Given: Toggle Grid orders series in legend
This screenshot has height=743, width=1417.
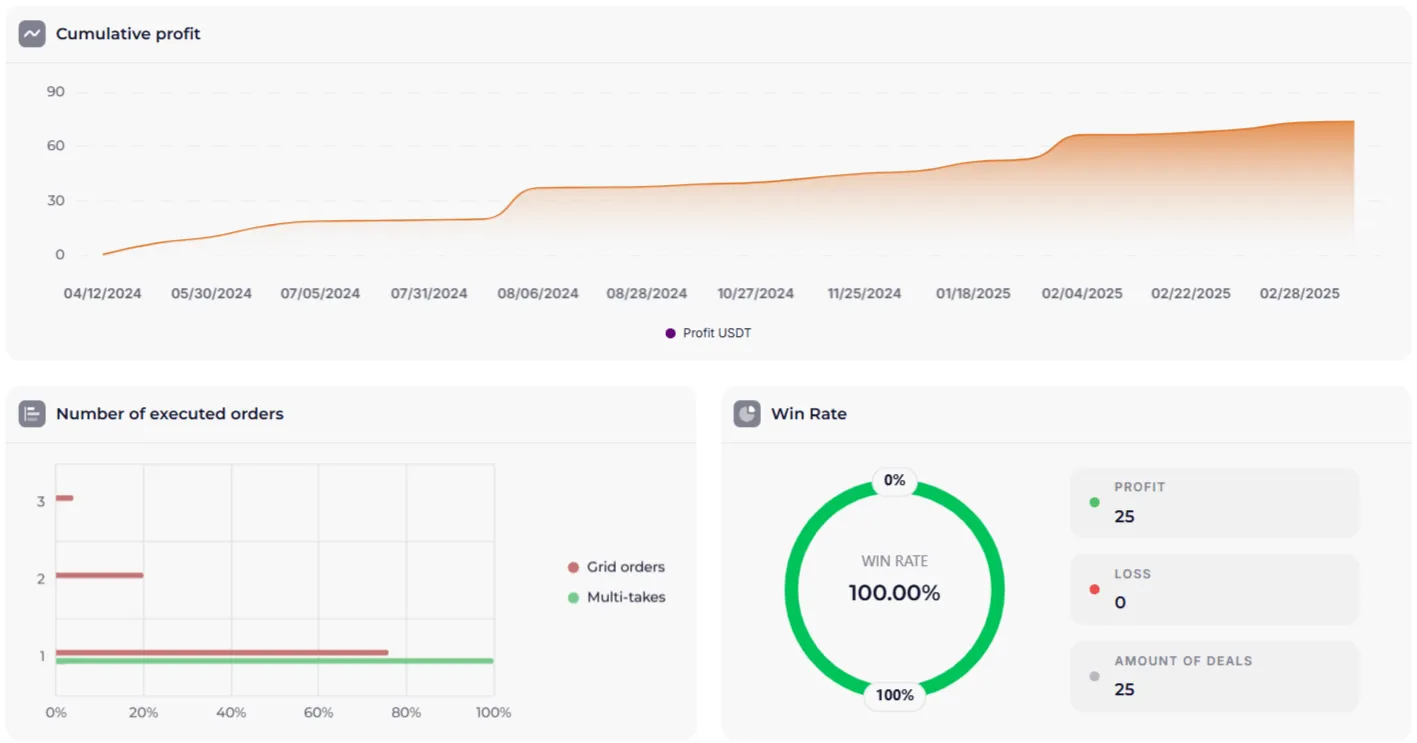Looking at the screenshot, I should (616, 567).
